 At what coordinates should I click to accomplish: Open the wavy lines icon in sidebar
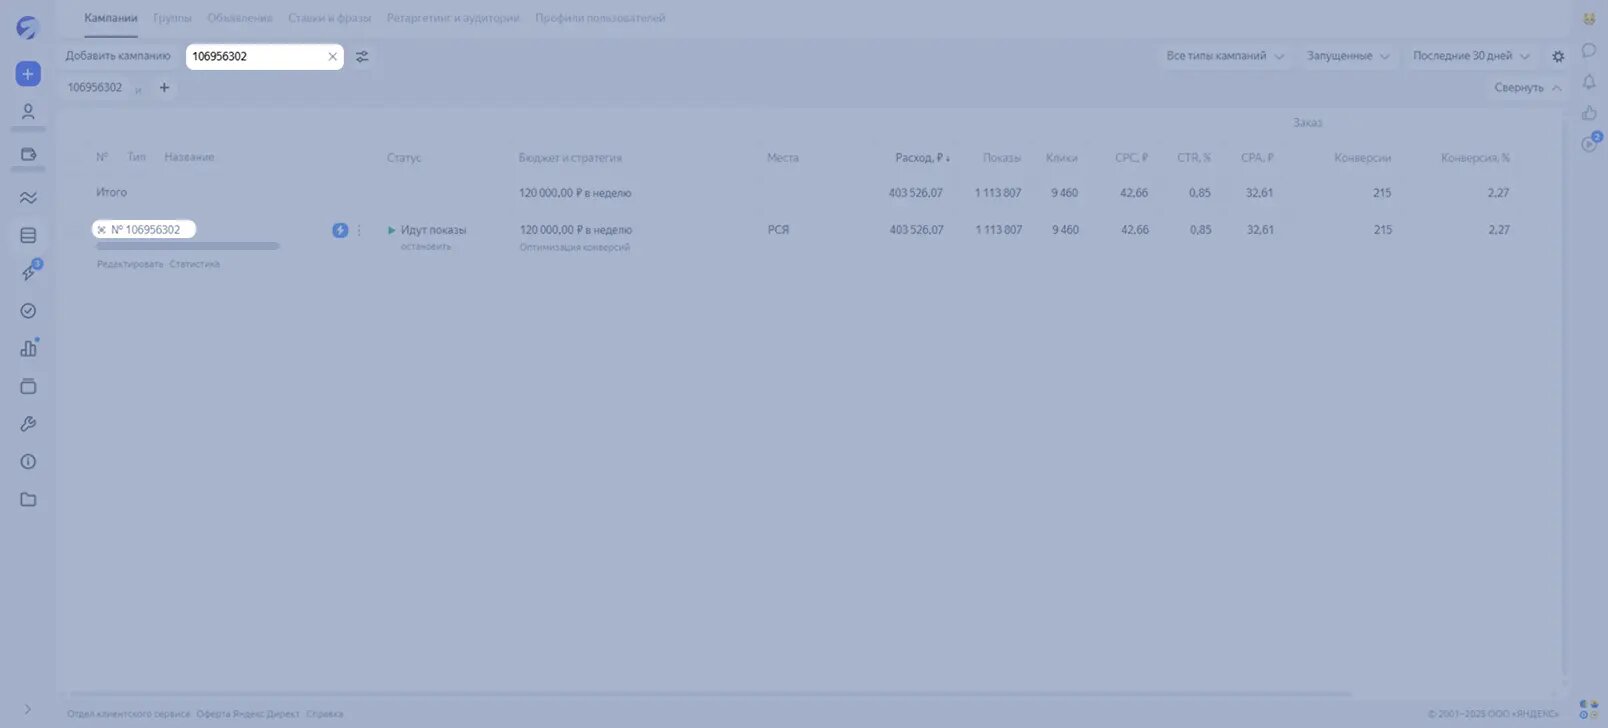pyautogui.click(x=28, y=198)
